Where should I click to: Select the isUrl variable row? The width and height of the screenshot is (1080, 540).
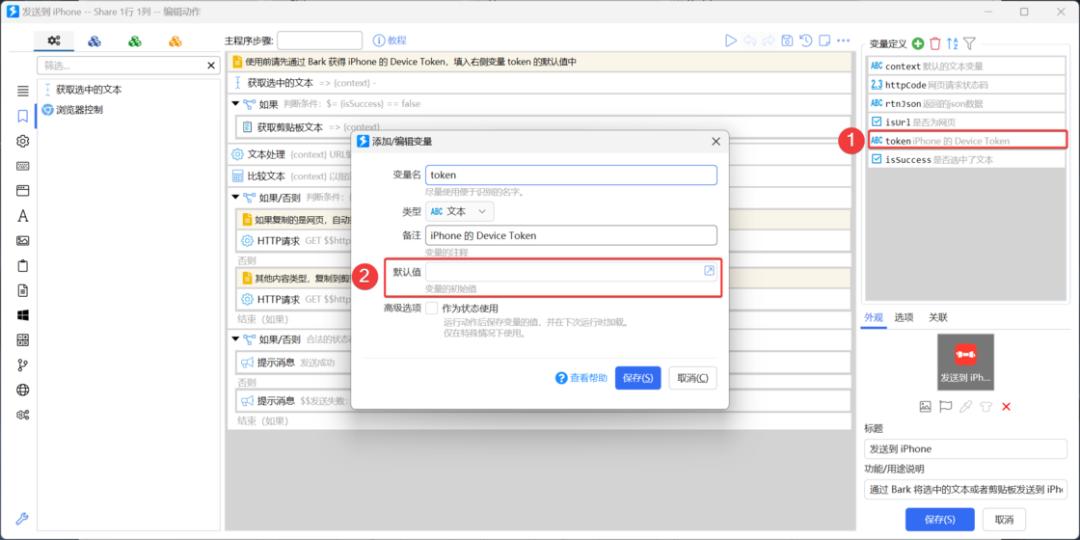pos(966,122)
